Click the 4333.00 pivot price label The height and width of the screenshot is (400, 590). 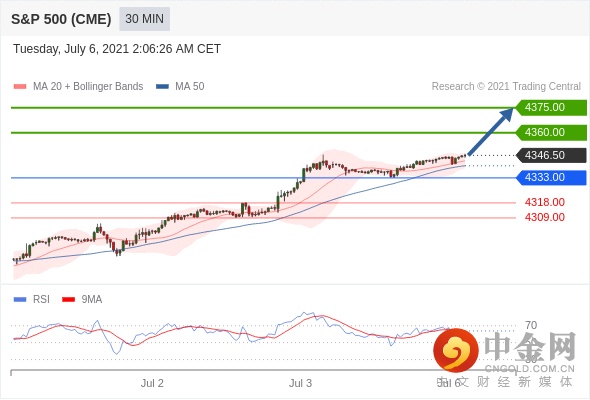coord(551,177)
